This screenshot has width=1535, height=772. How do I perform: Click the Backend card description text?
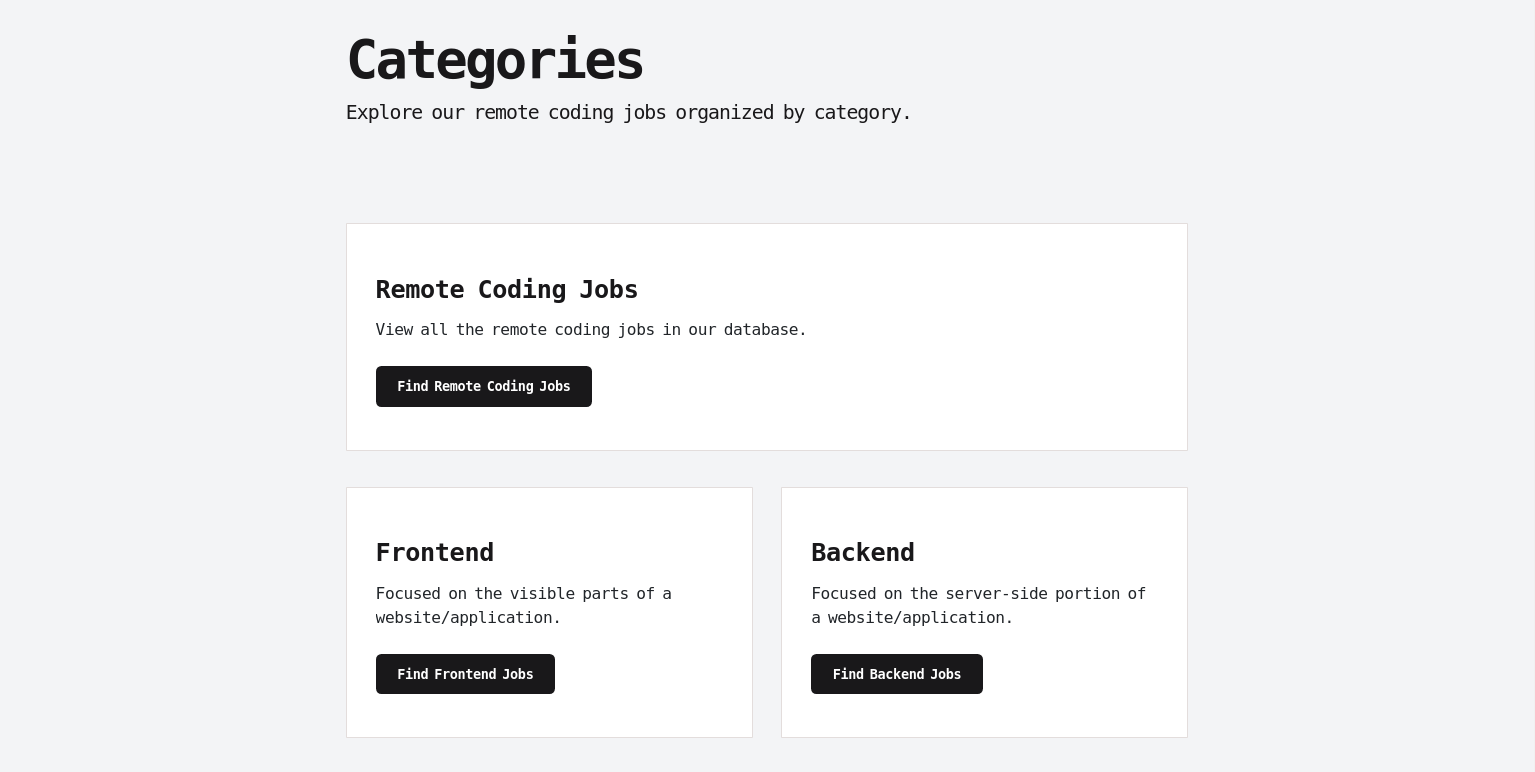(x=978, y=605)
